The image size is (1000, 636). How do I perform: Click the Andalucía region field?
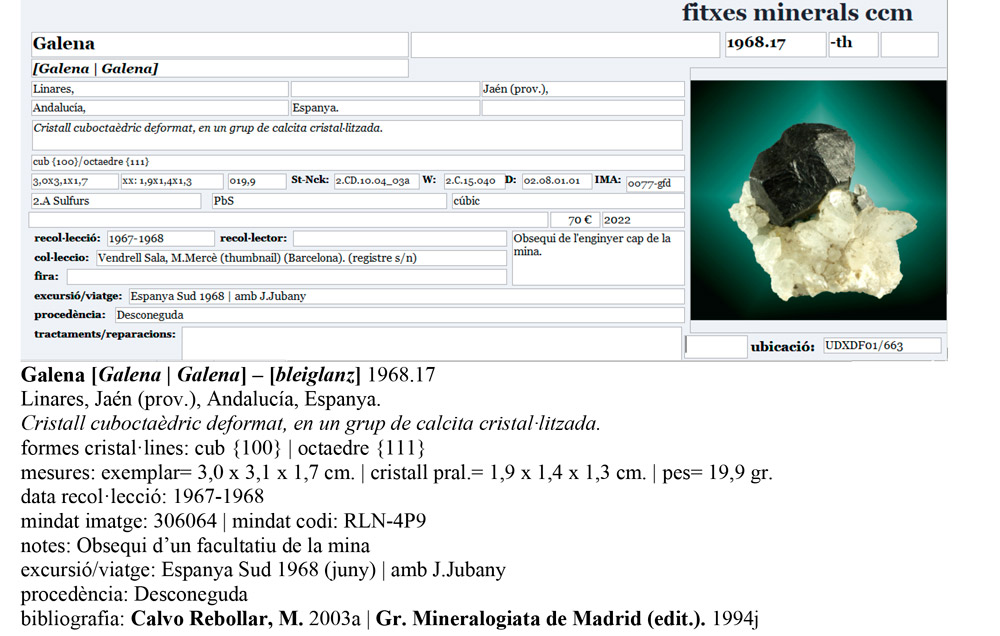(x=159, y=108)
